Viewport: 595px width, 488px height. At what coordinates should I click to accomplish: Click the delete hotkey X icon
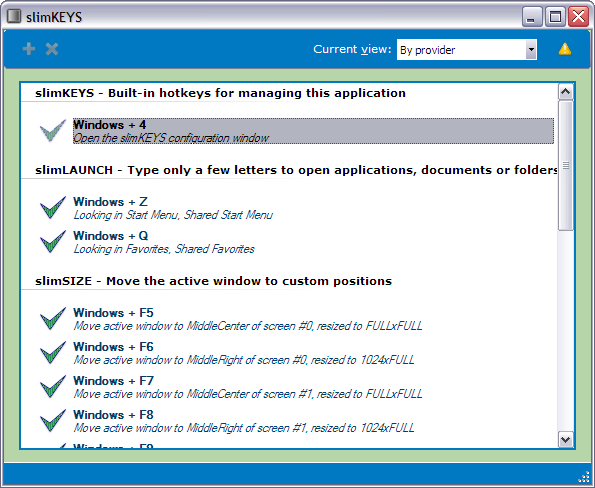coord(52,49)
